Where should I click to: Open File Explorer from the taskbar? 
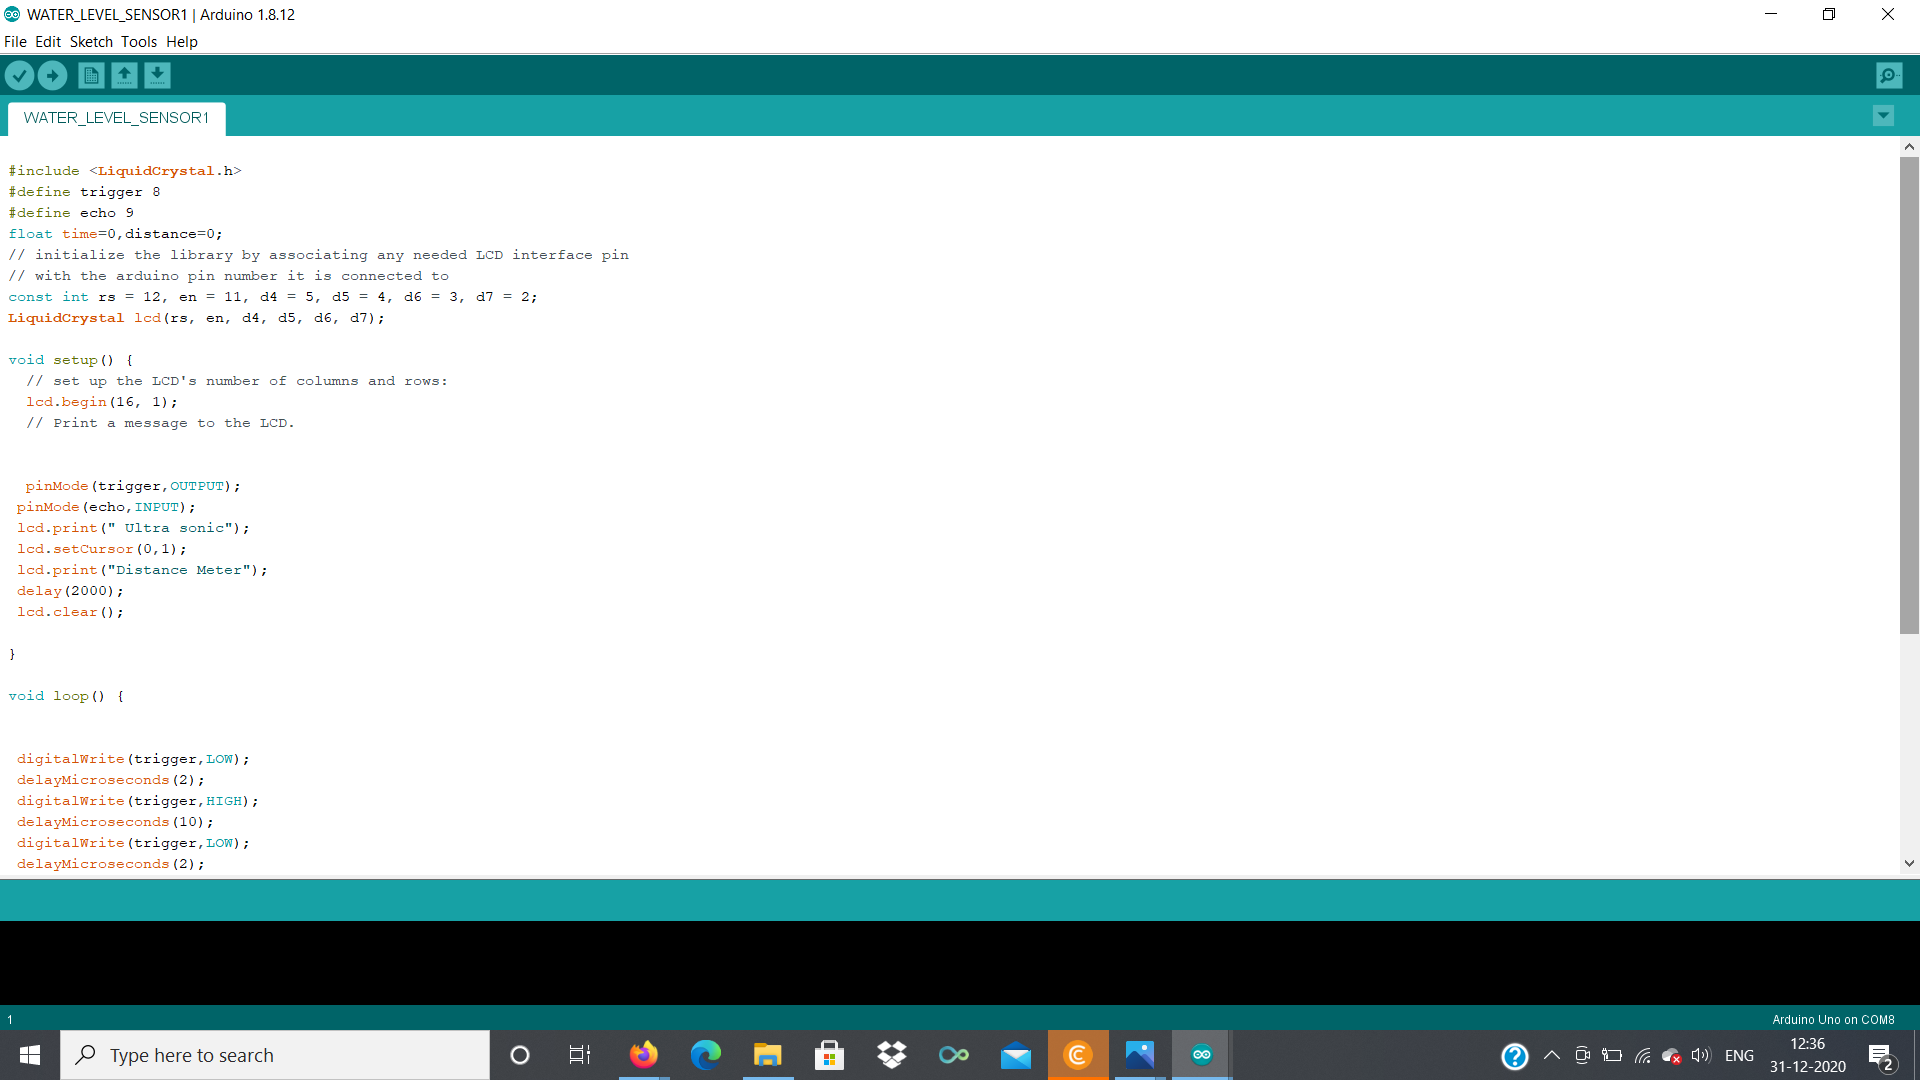click(767, 1055)
